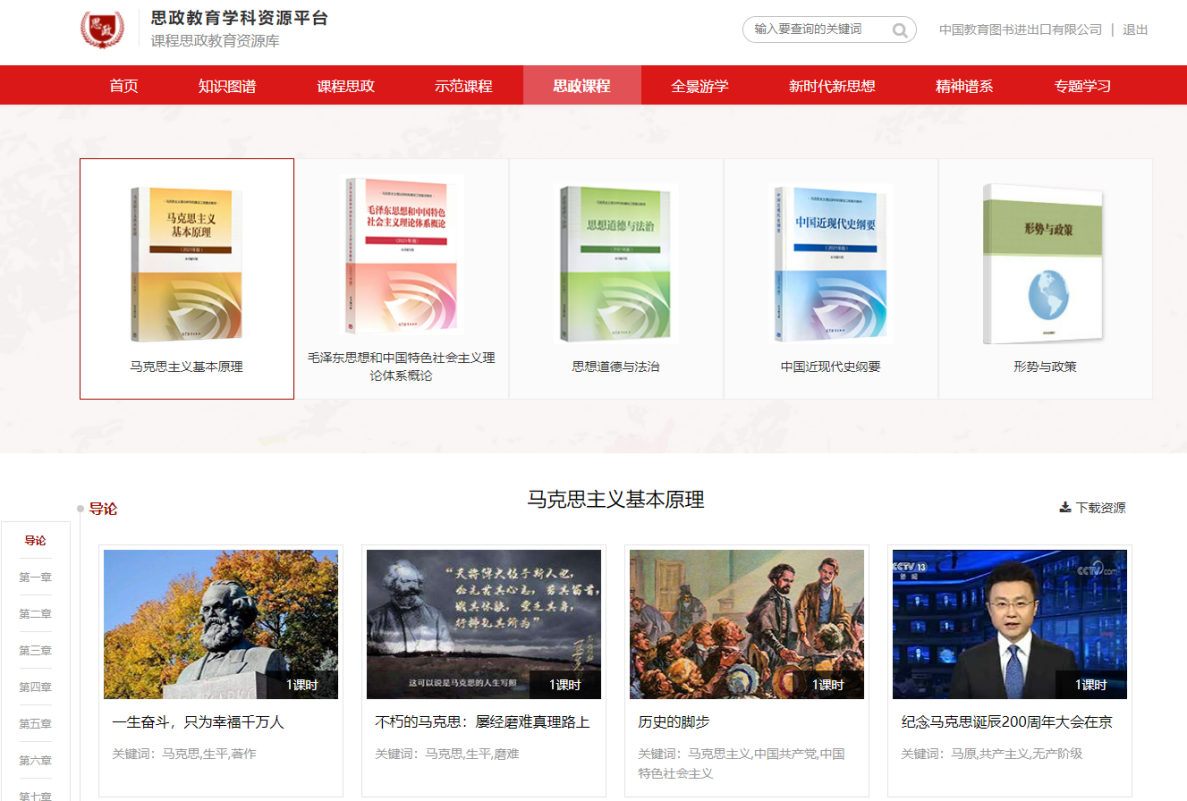Type in the keyword search field
The width and height of the screenshot is (1187, 801).
(x=815, y=30)
